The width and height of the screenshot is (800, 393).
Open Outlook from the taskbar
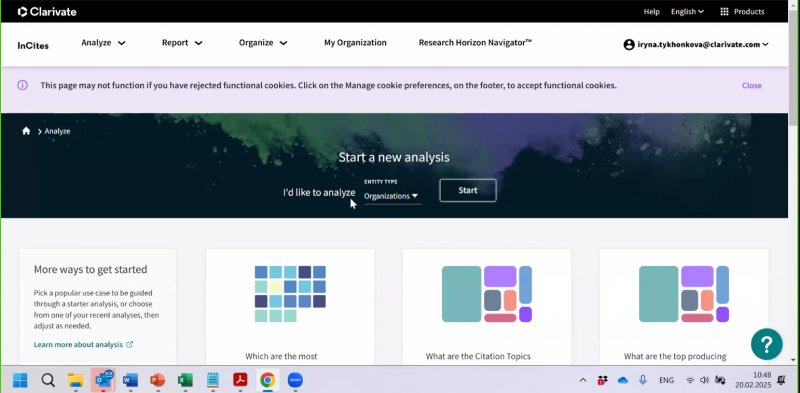click(104, 380)
